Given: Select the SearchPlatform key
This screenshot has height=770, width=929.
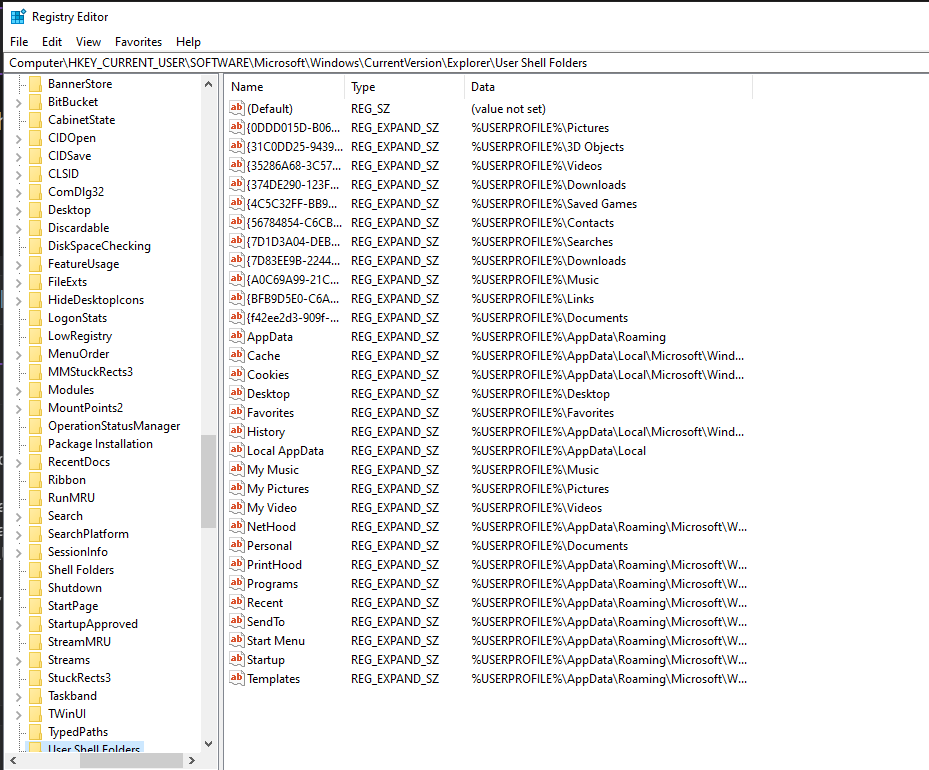Looking at the screenshot, I should 88,534.
